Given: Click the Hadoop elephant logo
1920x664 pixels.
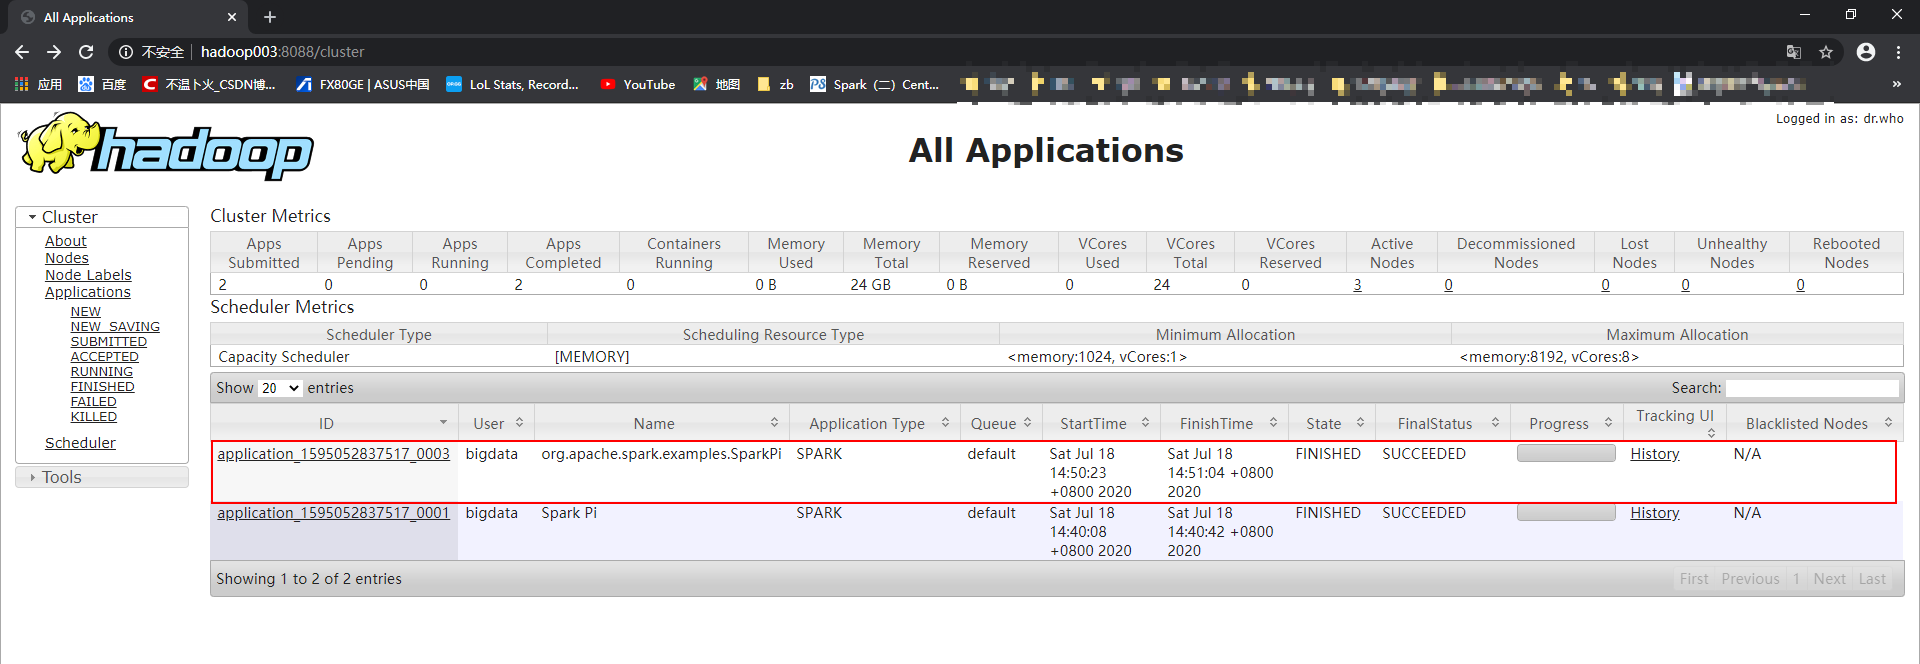Looking at the screenshot, I should tap(166, 146).
